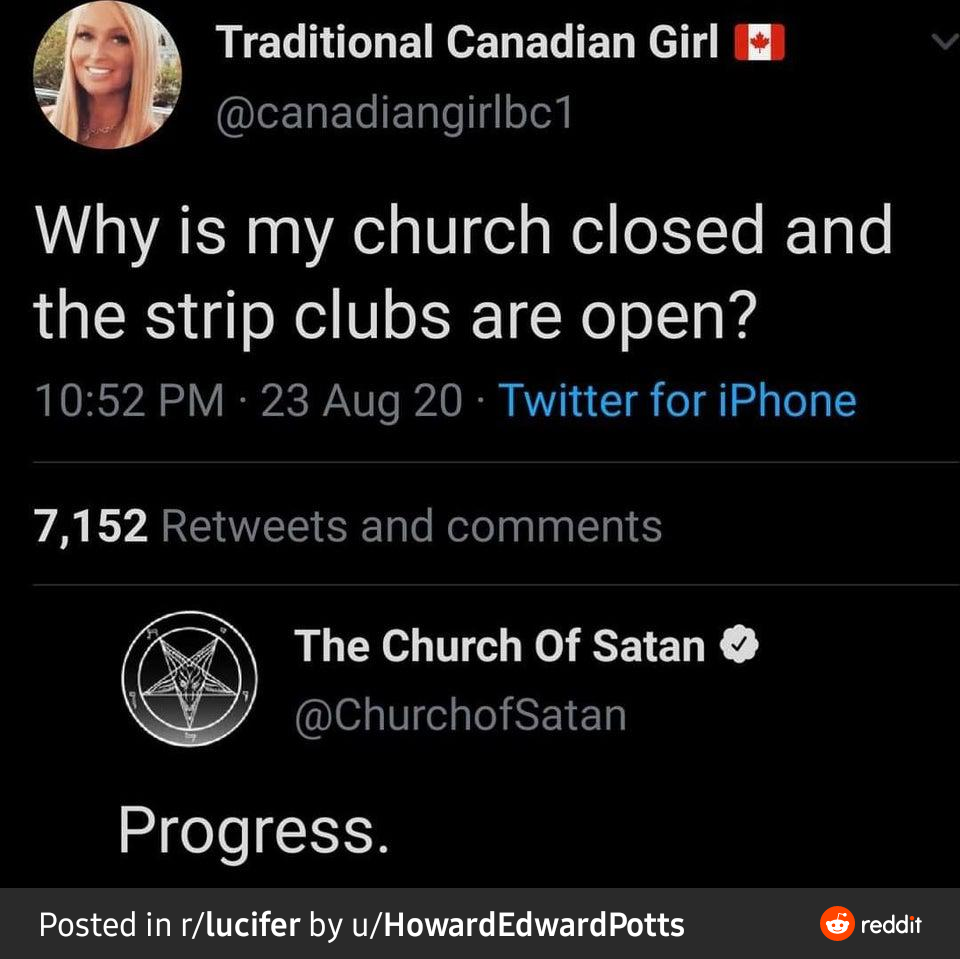Select the @ChurchofSatan handle
The image size is (960, 959).
[x=460, y=715]
